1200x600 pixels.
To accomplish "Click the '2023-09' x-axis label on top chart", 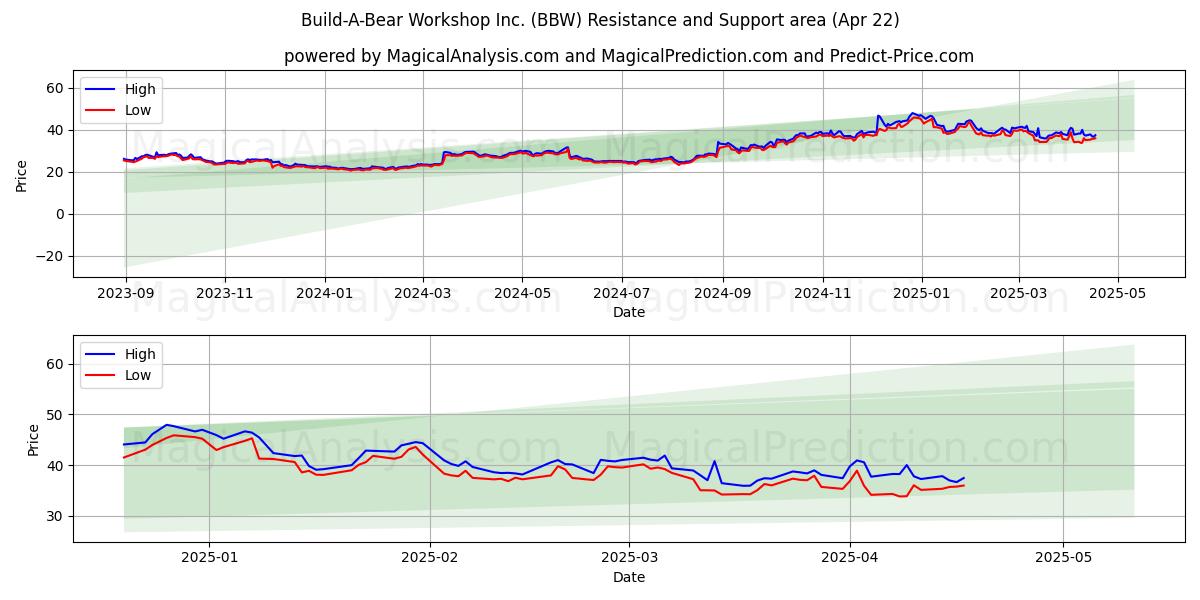I will [x=125, y=295].
